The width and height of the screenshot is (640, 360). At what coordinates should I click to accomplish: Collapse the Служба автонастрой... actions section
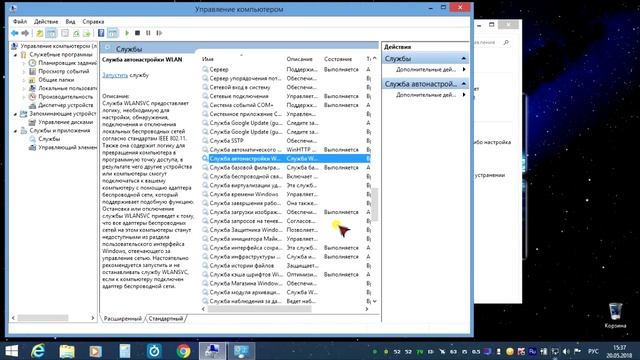point(464,84)
